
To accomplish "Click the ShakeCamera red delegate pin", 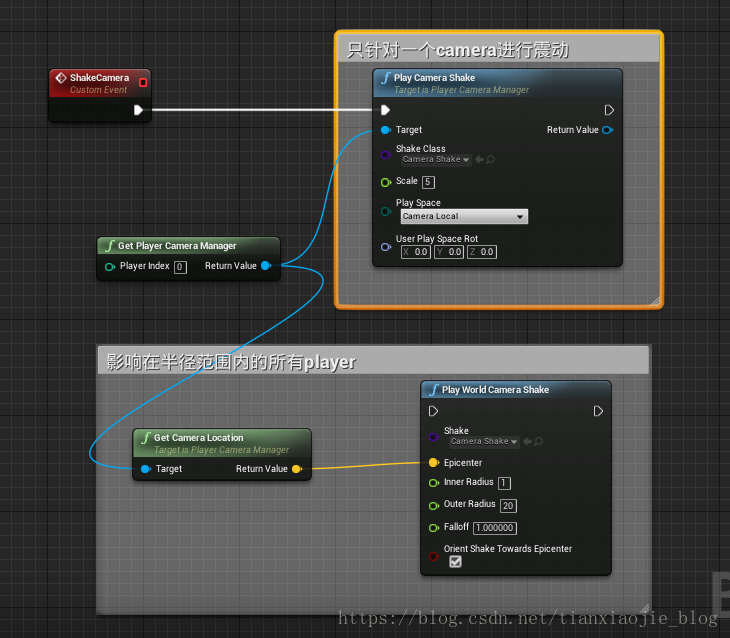I will pos(143,82).
